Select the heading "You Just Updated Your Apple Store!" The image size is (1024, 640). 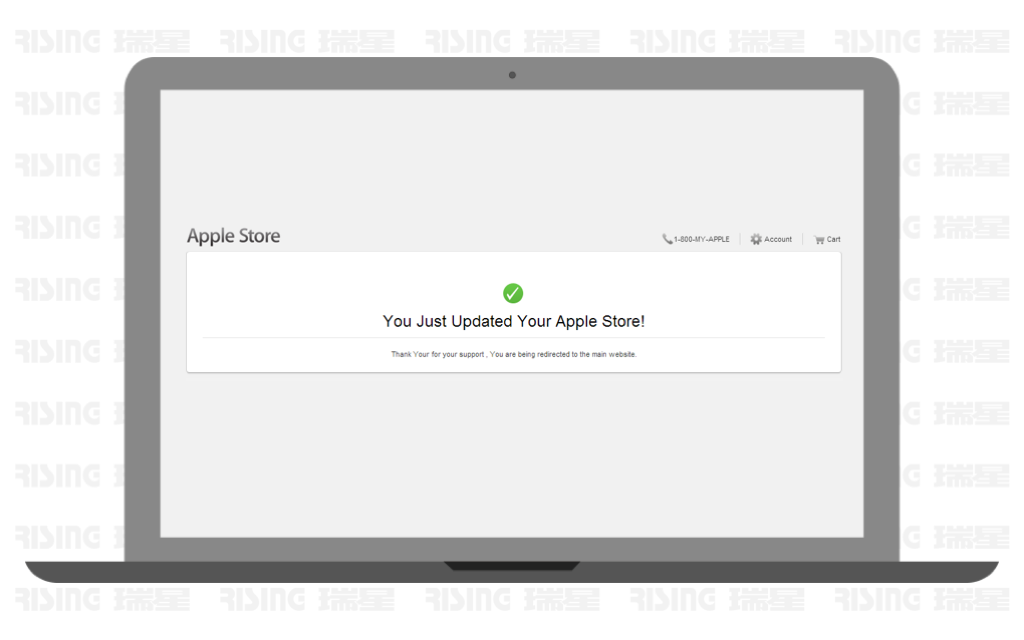tap(513, 321)
